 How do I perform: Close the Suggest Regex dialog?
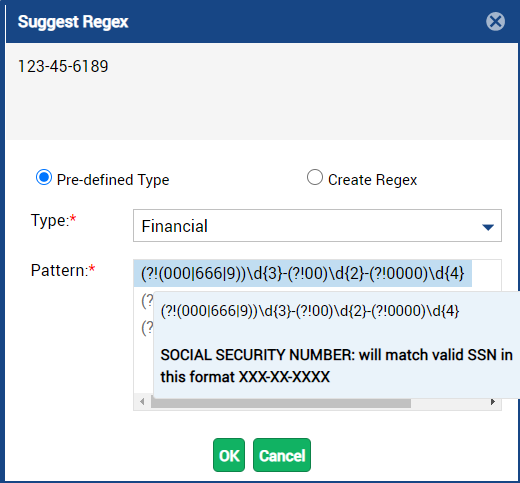click(x=495, y=22)
